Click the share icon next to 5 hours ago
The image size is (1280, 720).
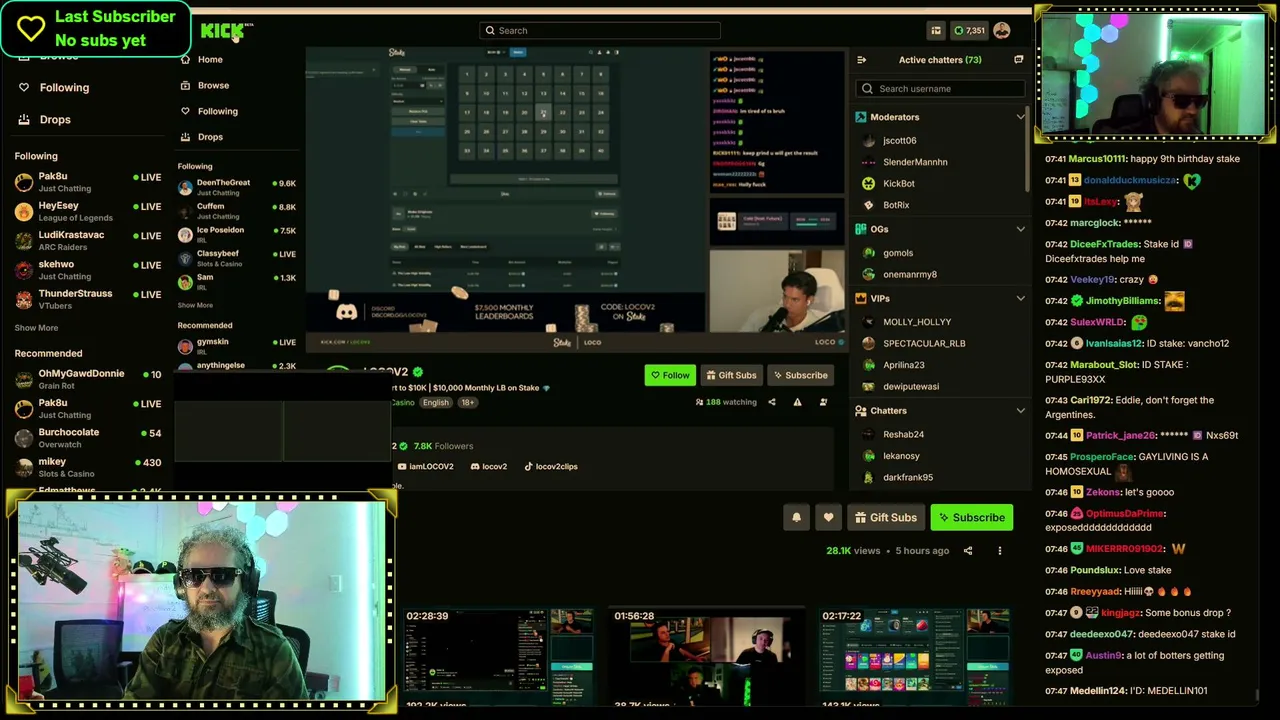pos(967,550)
